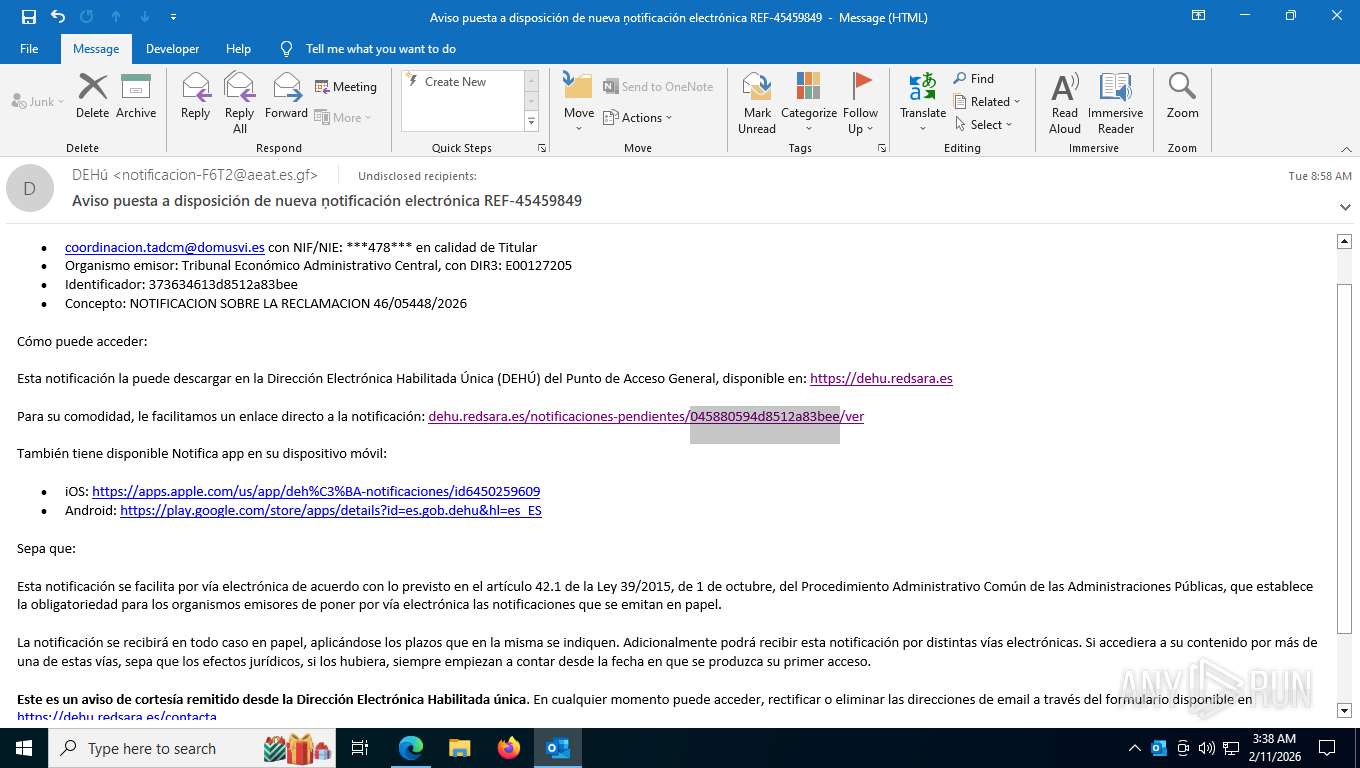The height and width of the screenshot is (768, 1360).
Task: Reply All to the message
Action: (240, 102)
